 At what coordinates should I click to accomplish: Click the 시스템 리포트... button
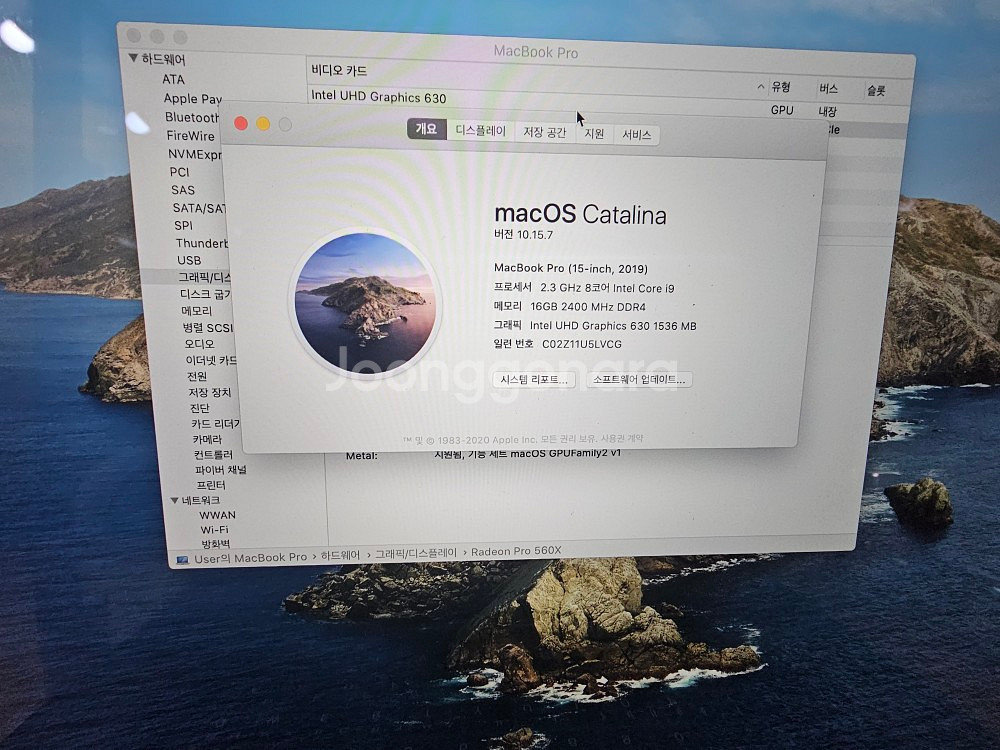click(x=534, y=379)
